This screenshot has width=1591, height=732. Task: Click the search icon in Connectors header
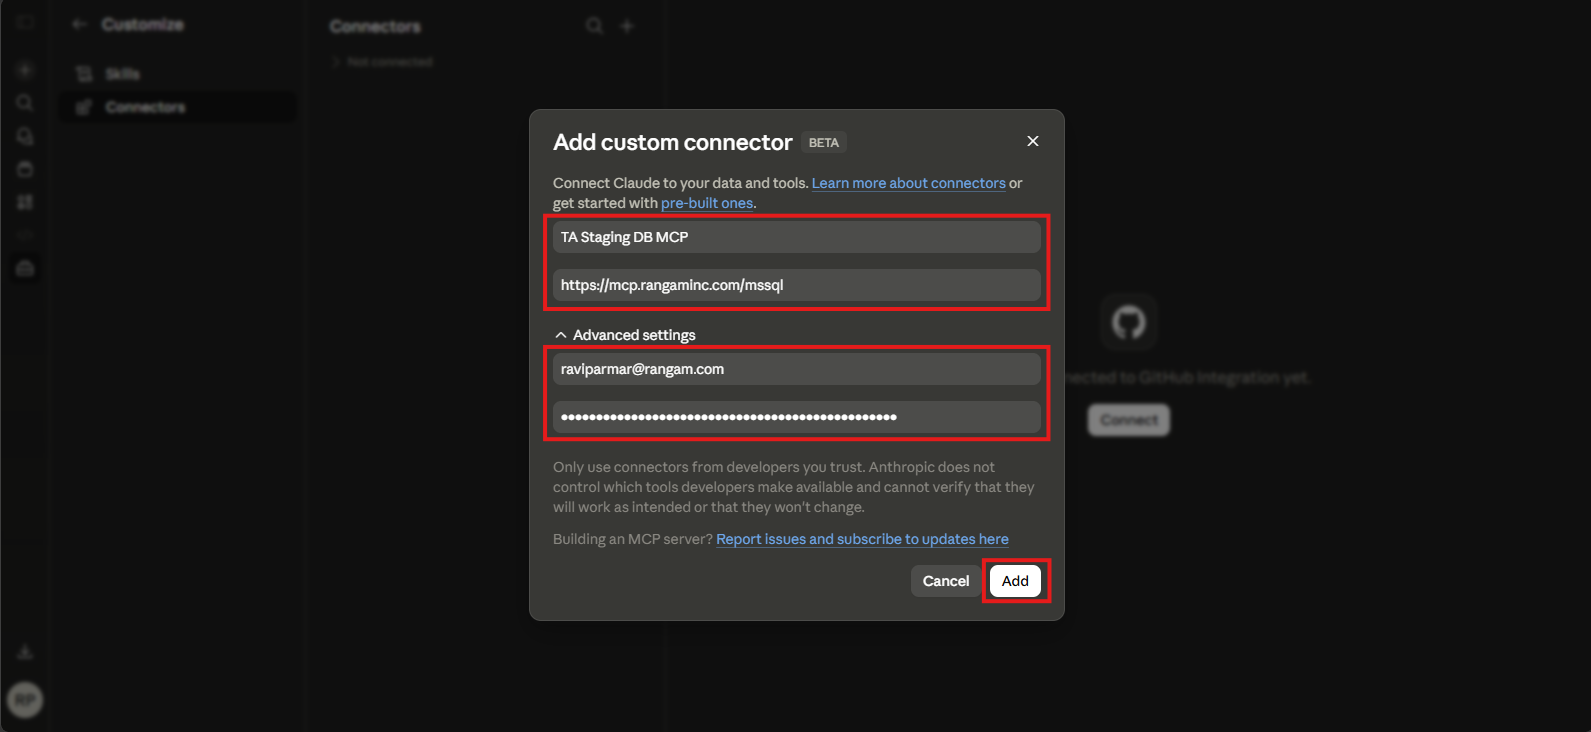coord(594,26)
